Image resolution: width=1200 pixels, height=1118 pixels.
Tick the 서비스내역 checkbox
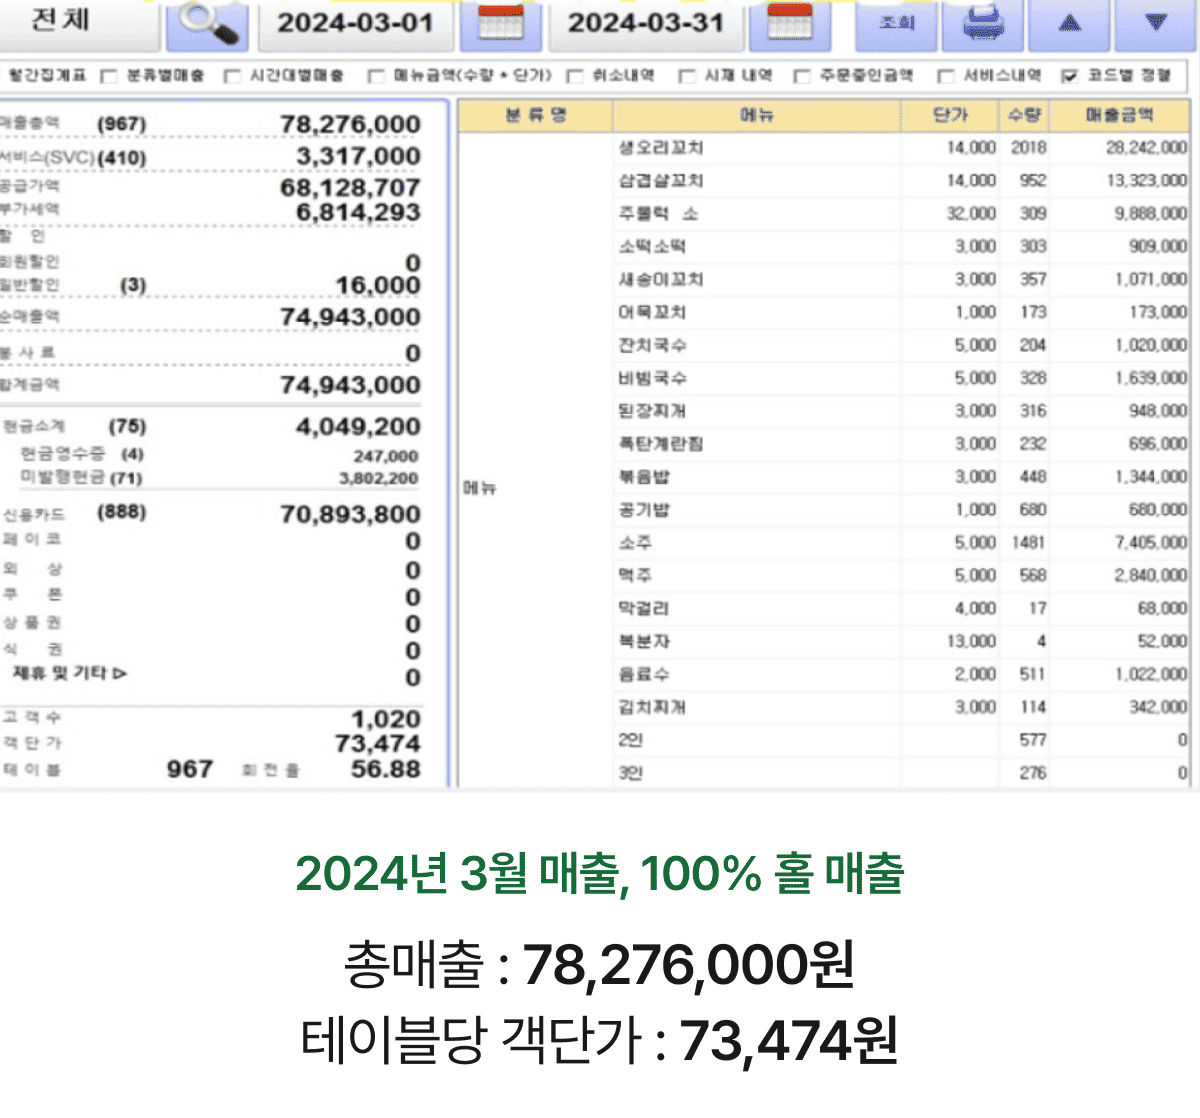point(945,76)
